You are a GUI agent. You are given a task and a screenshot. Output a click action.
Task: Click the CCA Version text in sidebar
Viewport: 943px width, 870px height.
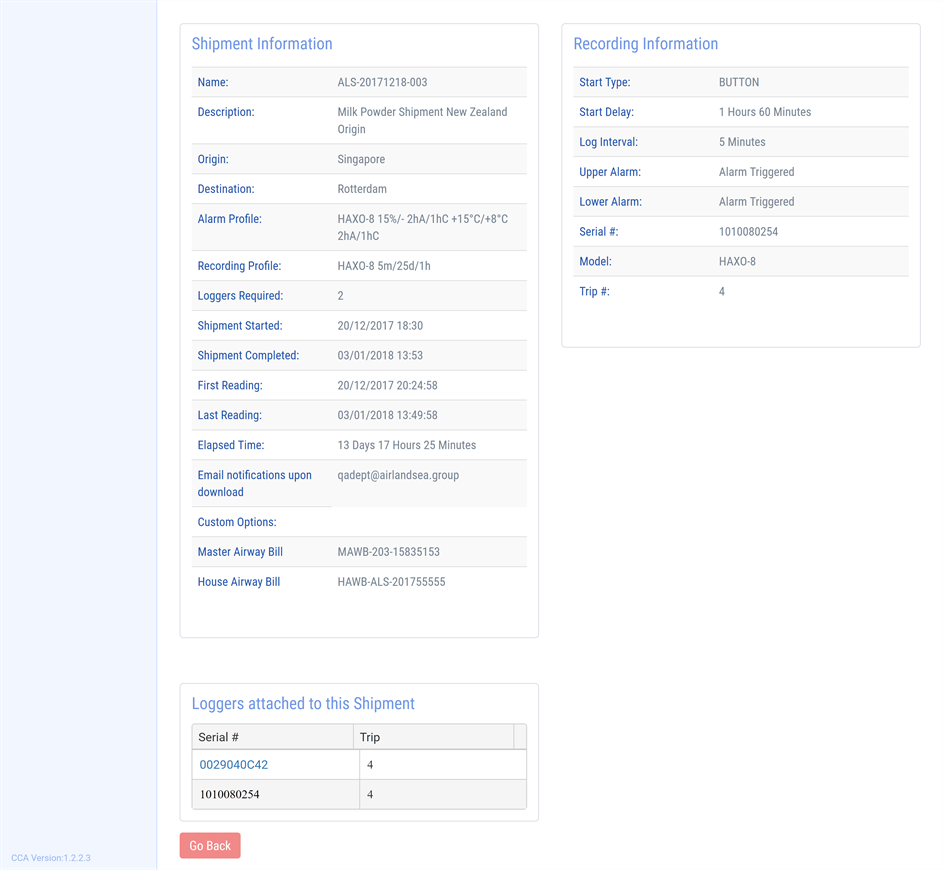coord(51,858)
